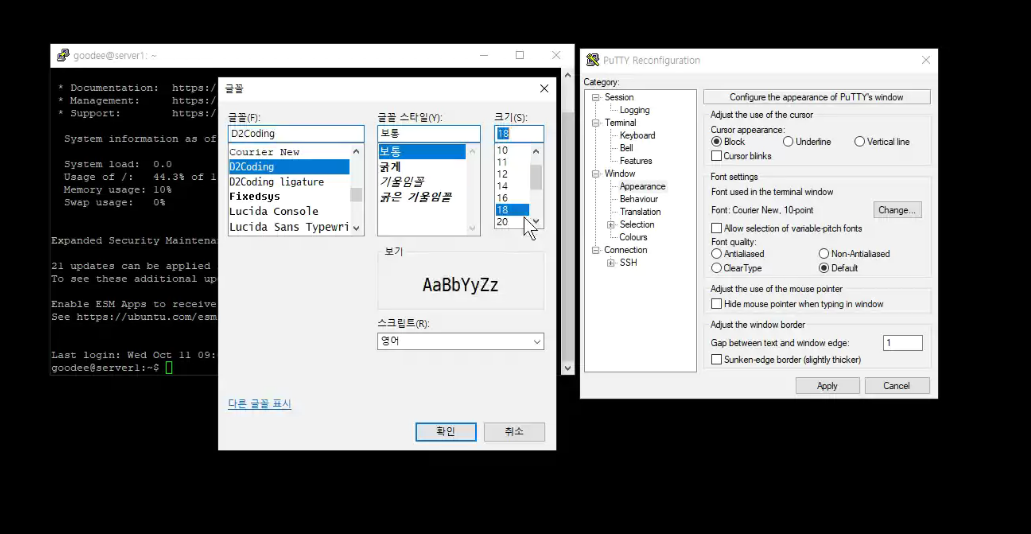
Task: Click the Change... font button
Action: point(897,210)
